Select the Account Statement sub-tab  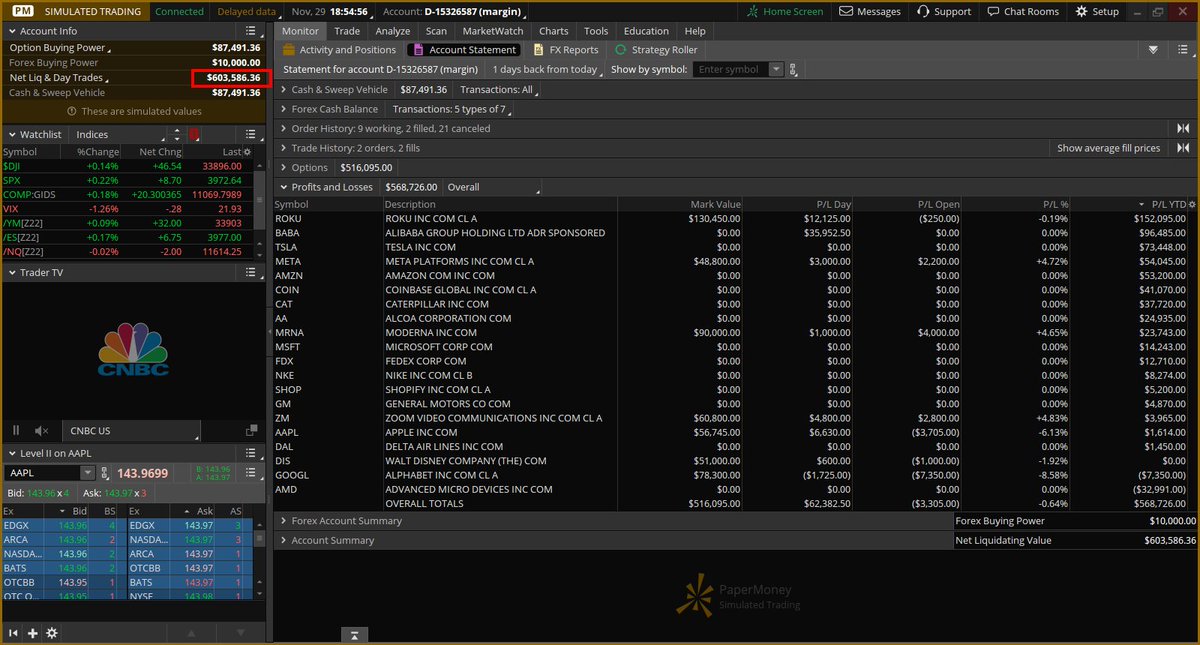click(464, 49)
